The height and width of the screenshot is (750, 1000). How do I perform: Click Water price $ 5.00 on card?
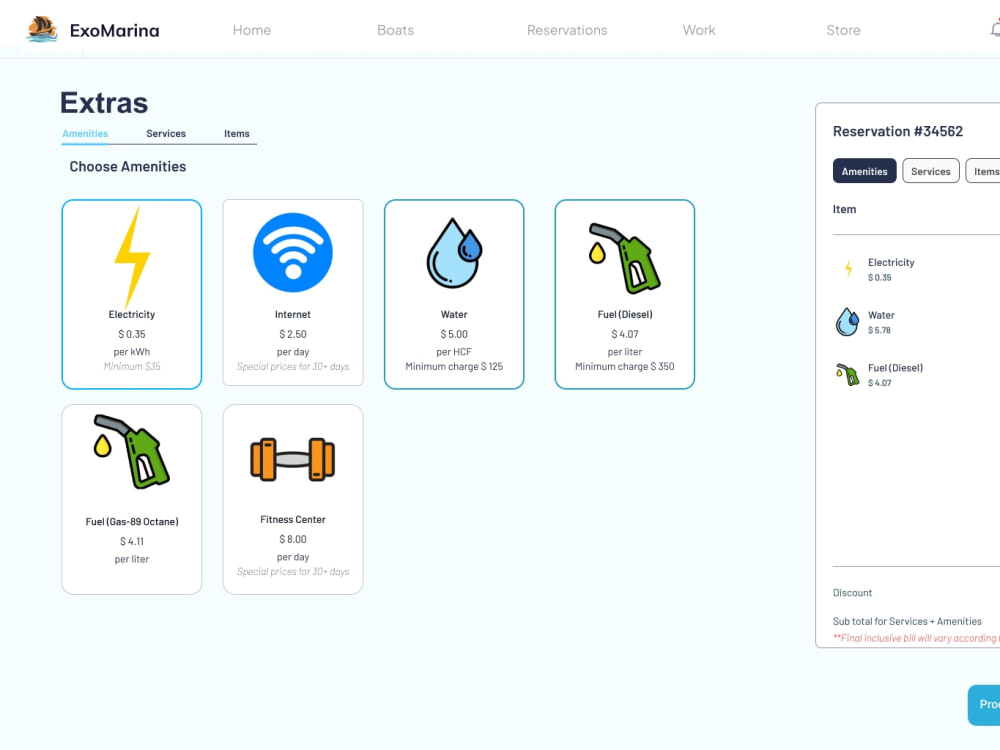coord(454,334)
